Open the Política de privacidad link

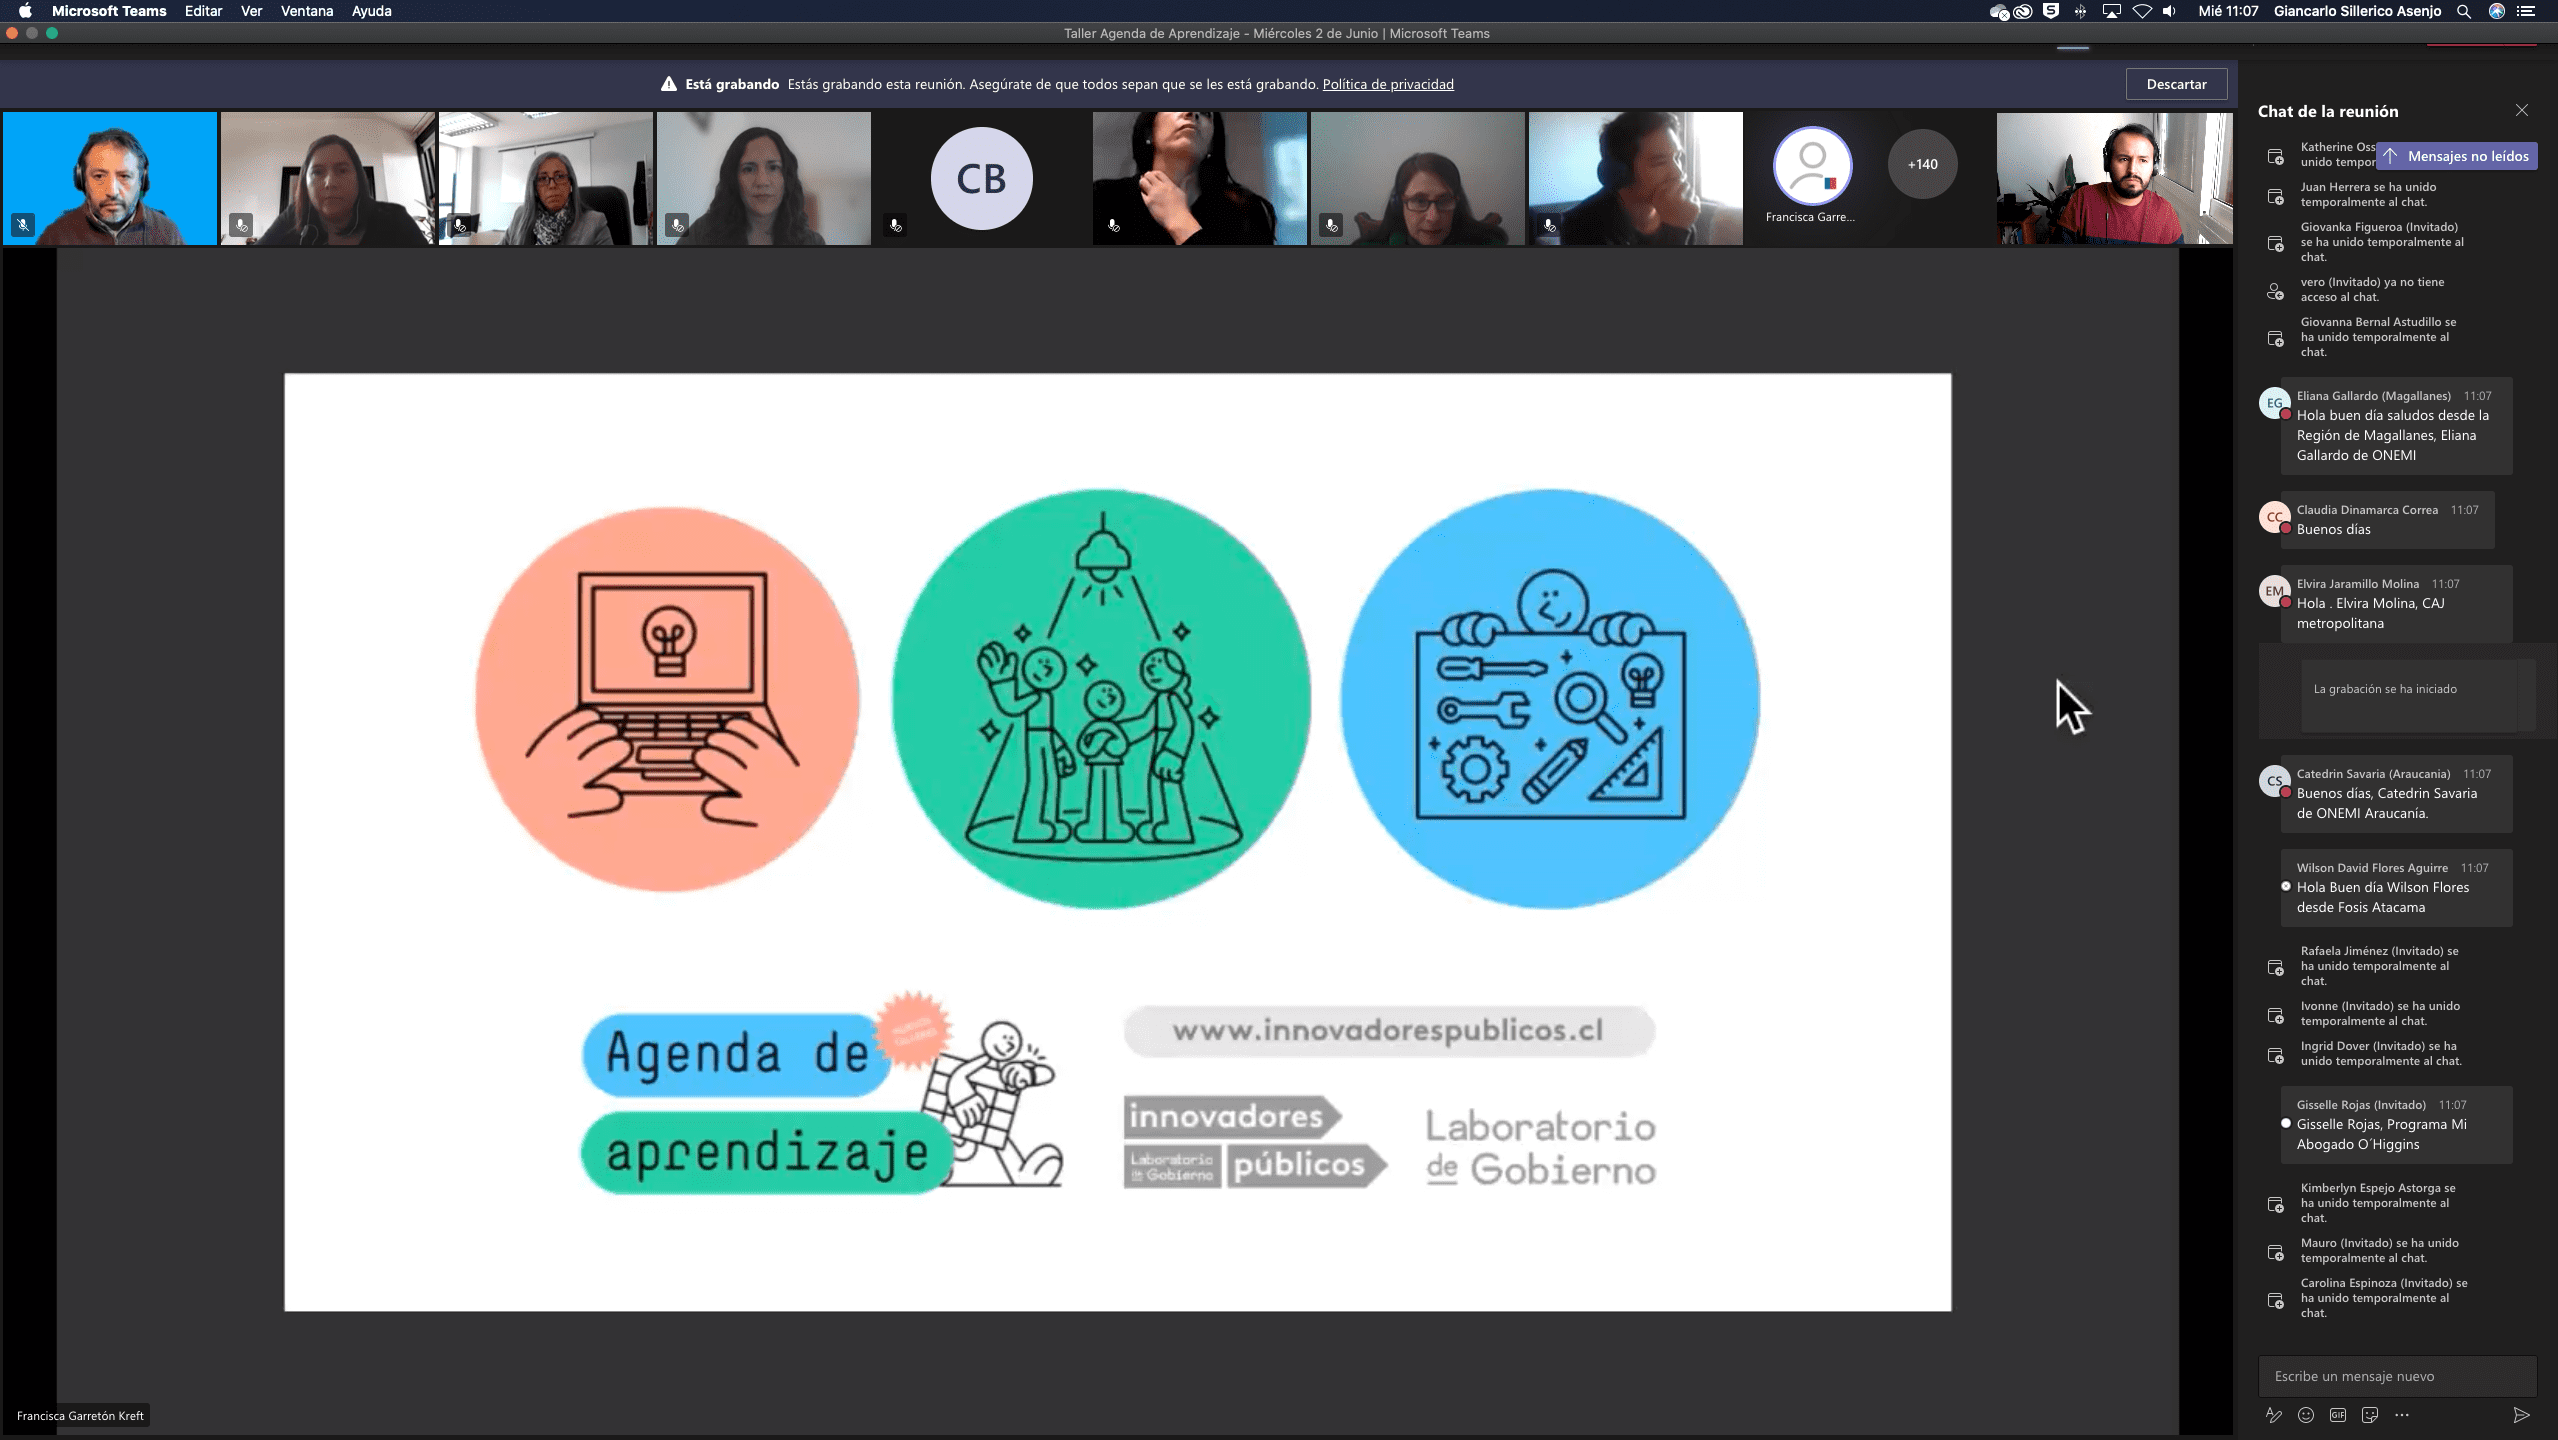pos(1388,84)
